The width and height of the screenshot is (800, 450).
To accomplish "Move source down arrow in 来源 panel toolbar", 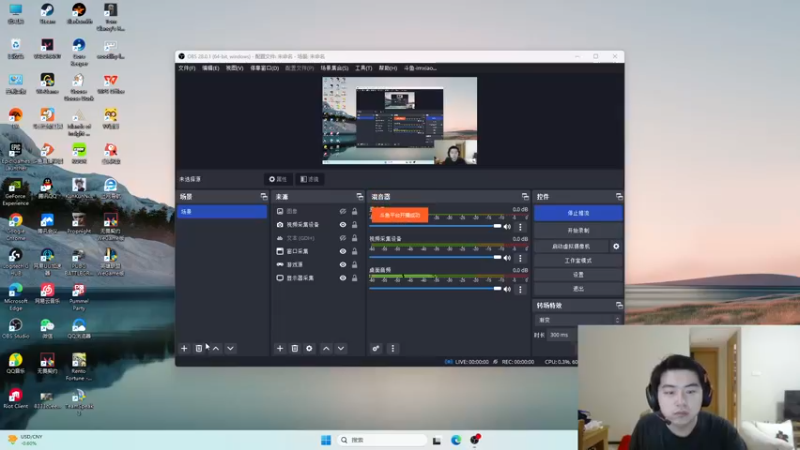I will [x=341, y=348].
